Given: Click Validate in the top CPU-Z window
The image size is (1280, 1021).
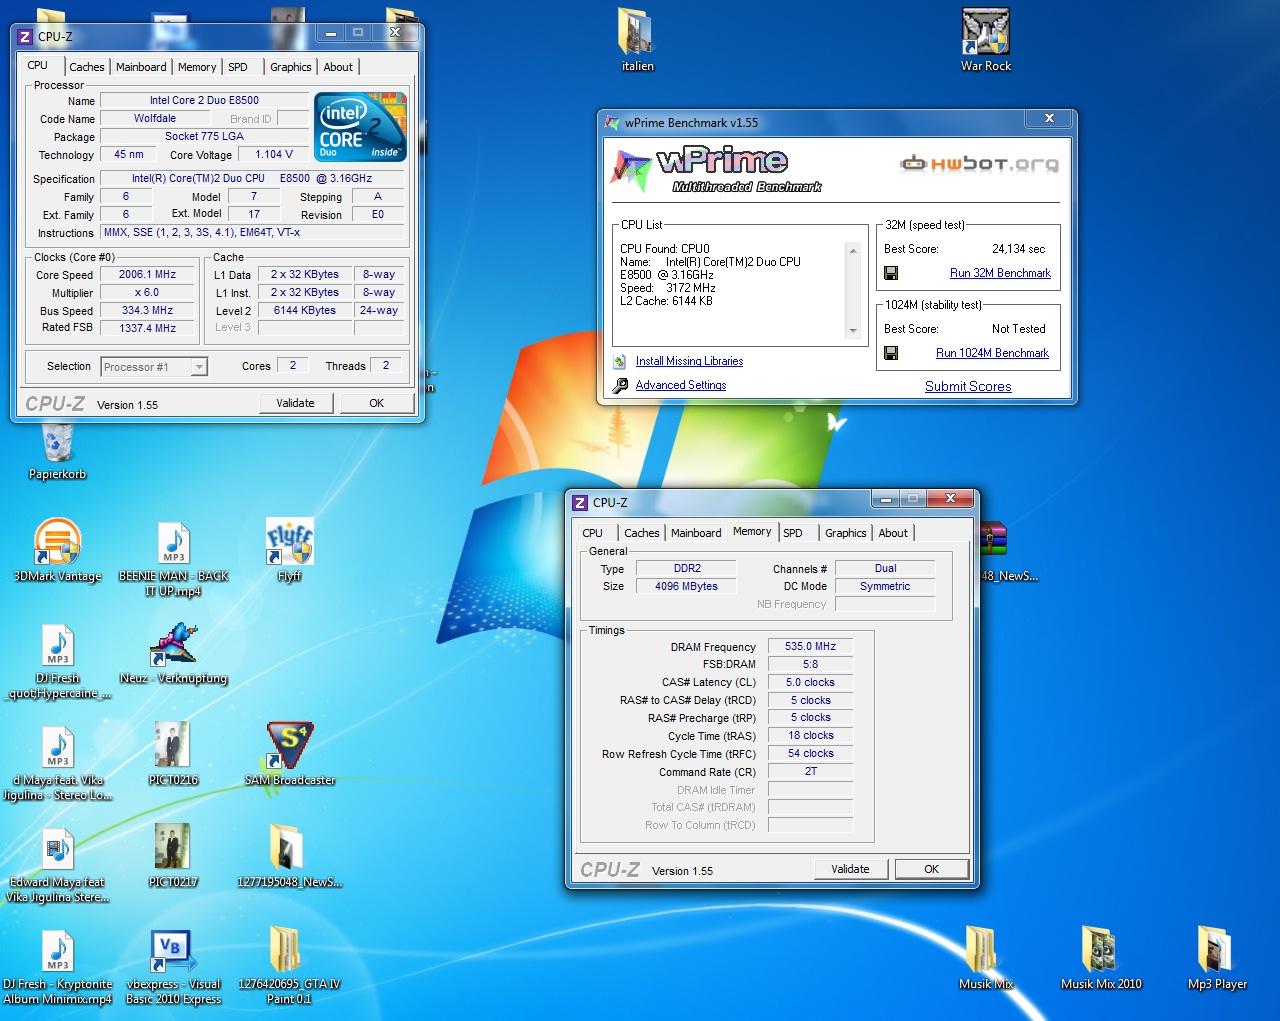Looking at the screenshot, I should pos(295,403).
